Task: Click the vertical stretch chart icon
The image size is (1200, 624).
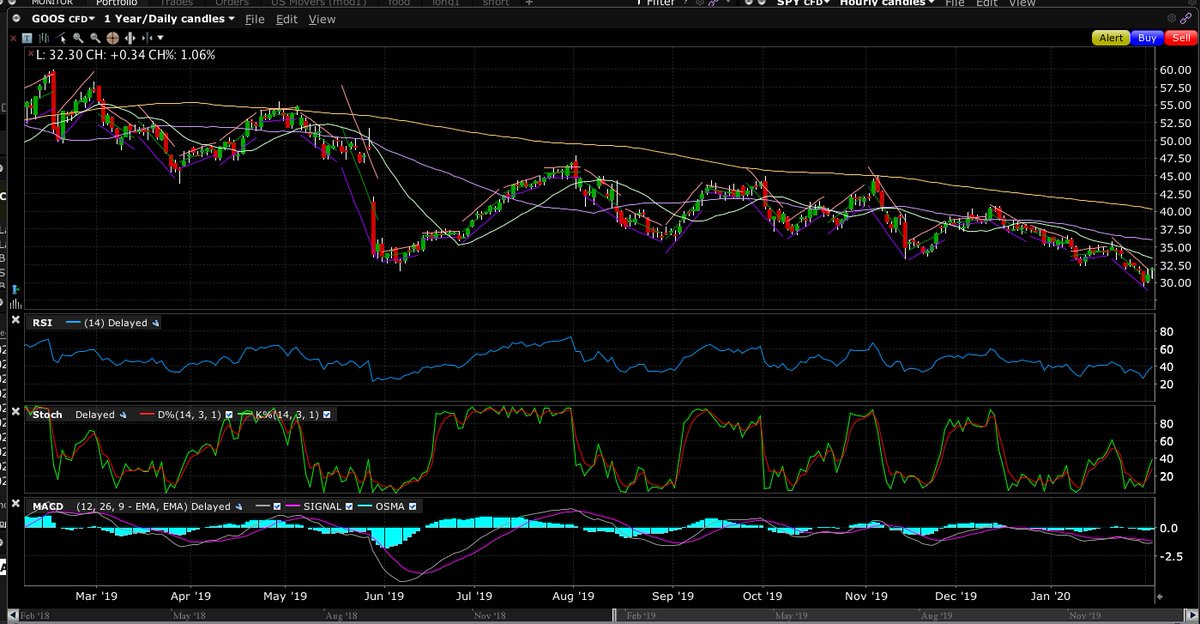Action: (x=130, y=38)
